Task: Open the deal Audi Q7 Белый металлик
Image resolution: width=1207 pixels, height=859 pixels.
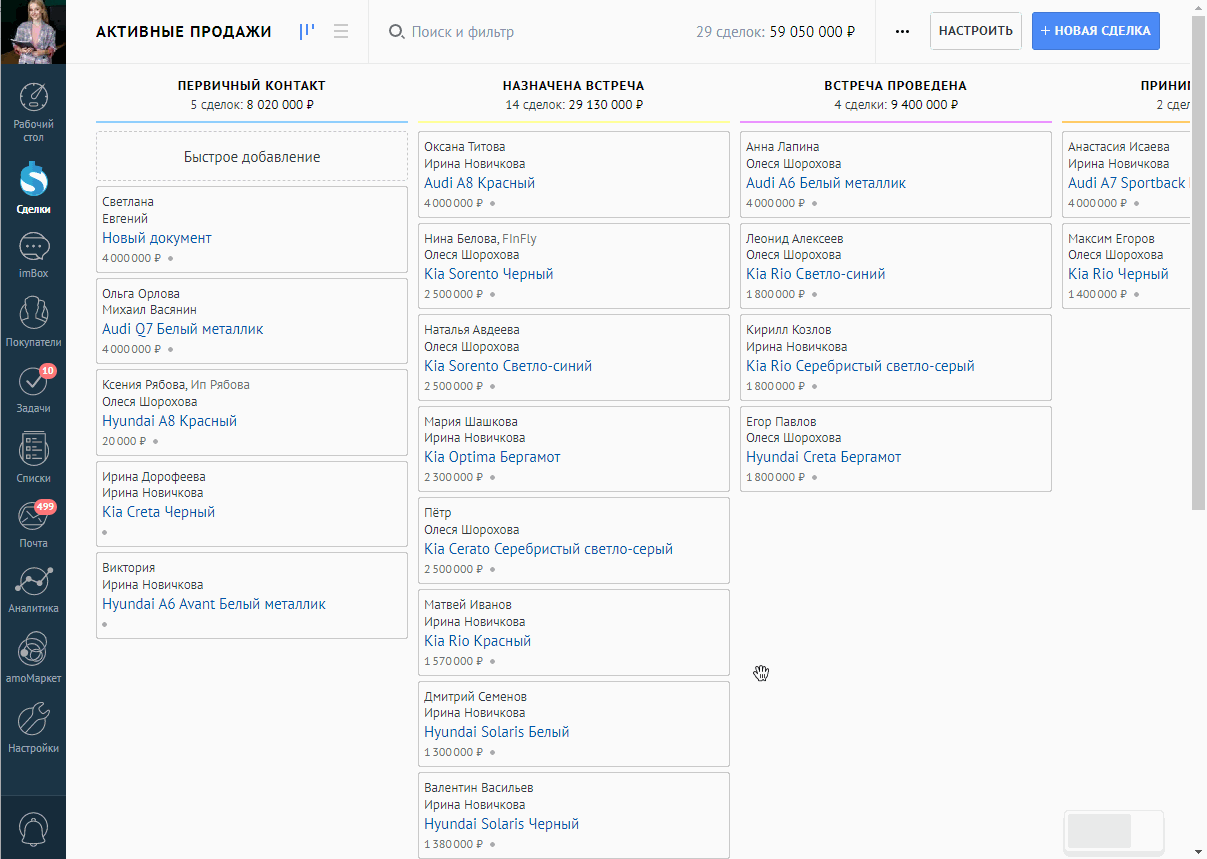Action: (183, 329)
